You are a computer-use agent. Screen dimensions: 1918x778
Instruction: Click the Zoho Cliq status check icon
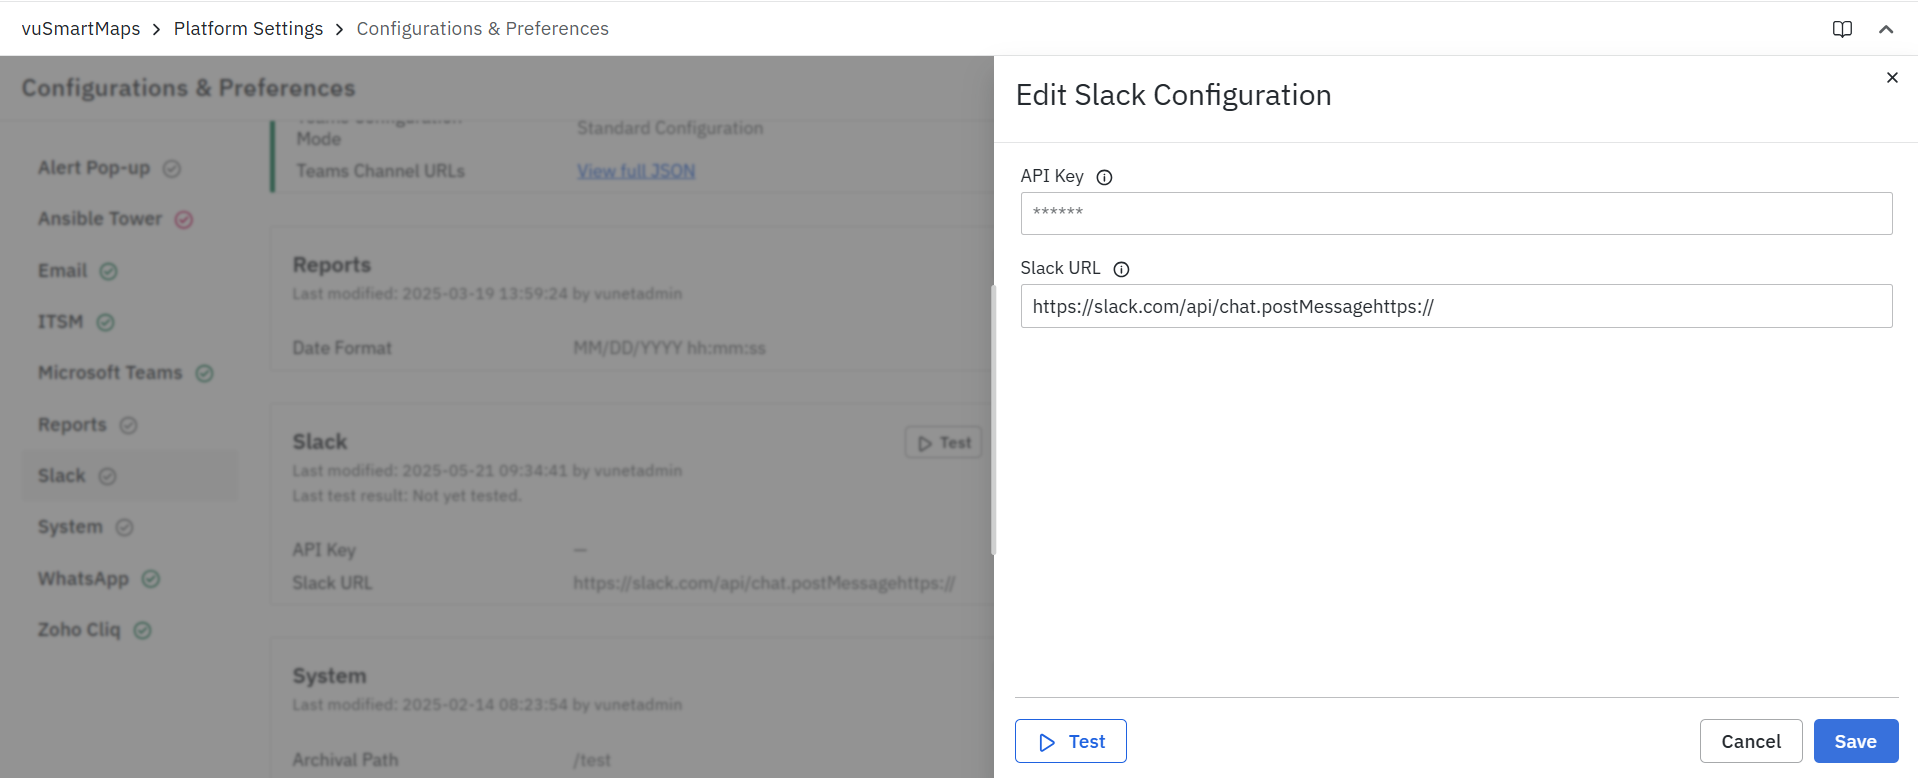pos(143,630)
